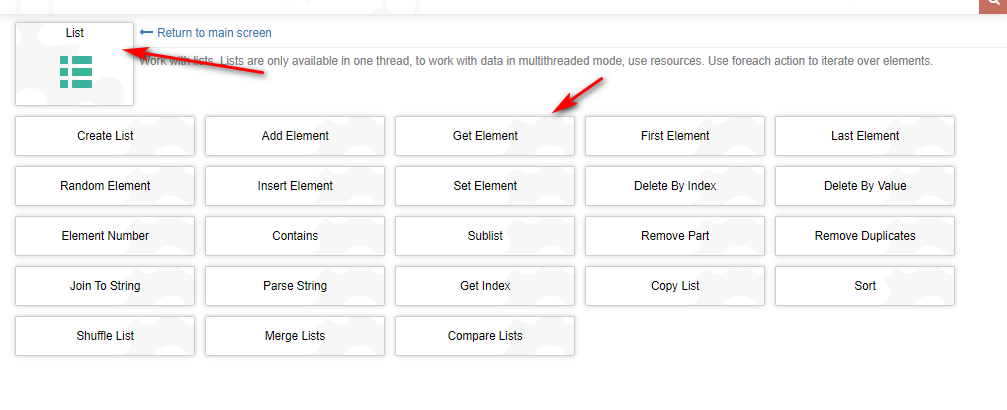Pick the Random Element action
This screenshot has height=410, width=1007.
(x=105, y=186)
